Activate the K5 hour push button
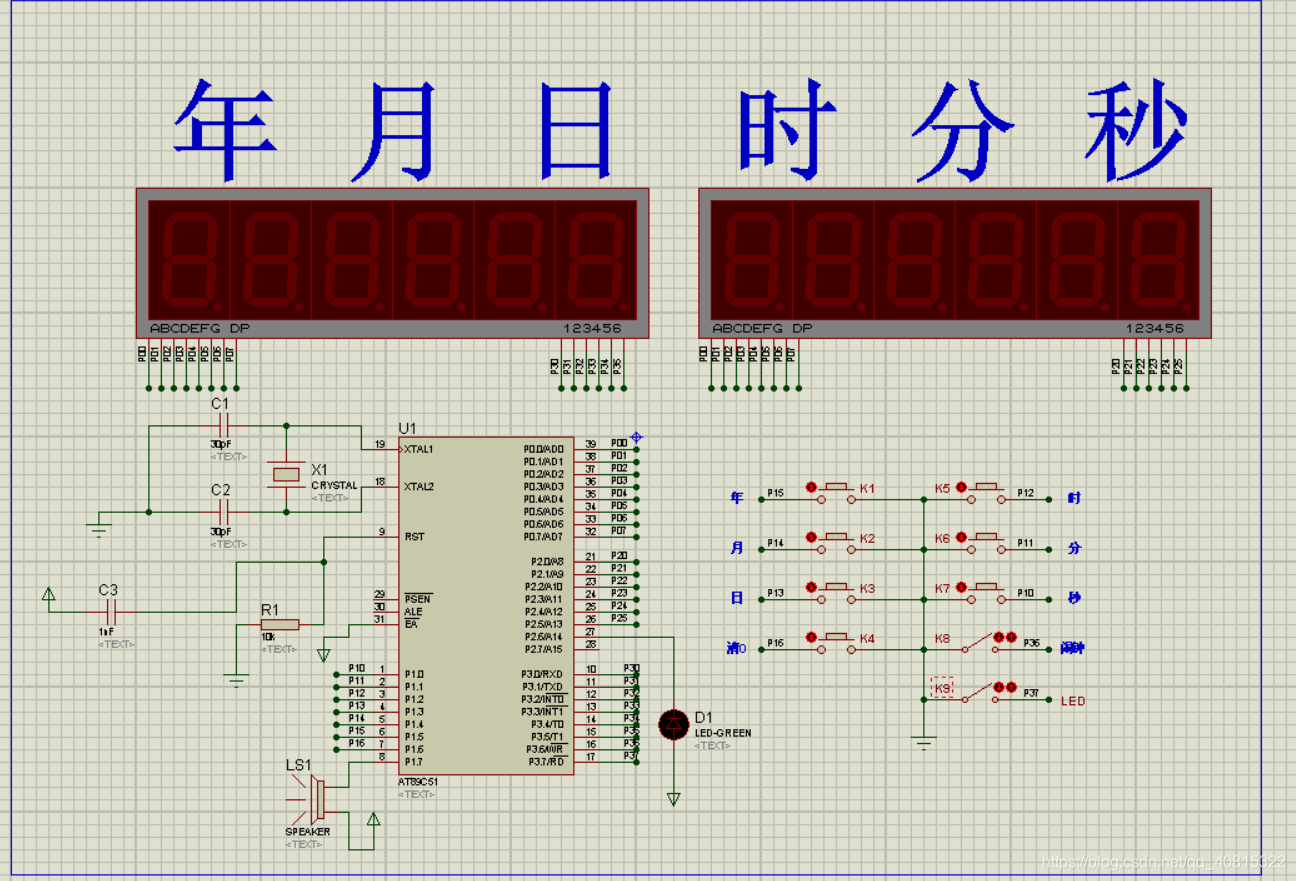 pyautogui.click(x=986, y=492)
